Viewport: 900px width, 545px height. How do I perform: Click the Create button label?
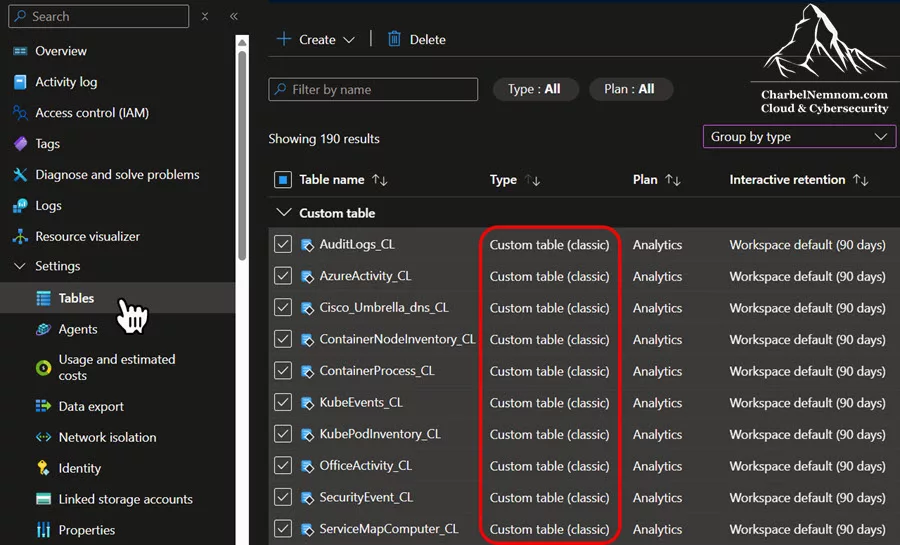point(317,40)
